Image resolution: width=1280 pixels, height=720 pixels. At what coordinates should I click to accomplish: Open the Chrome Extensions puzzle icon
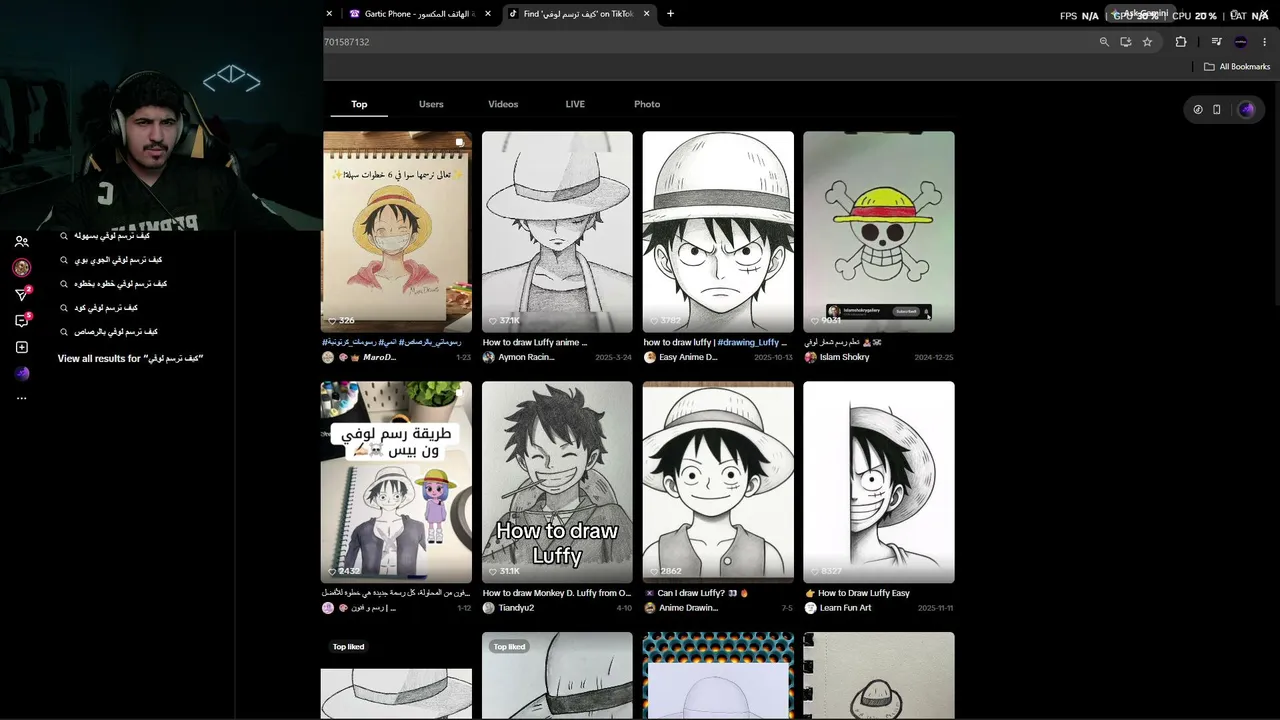(1181, 42)
